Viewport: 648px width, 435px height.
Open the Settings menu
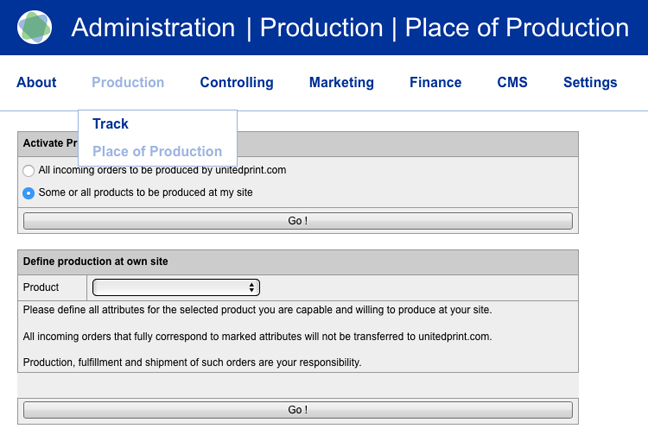[590, 83]
